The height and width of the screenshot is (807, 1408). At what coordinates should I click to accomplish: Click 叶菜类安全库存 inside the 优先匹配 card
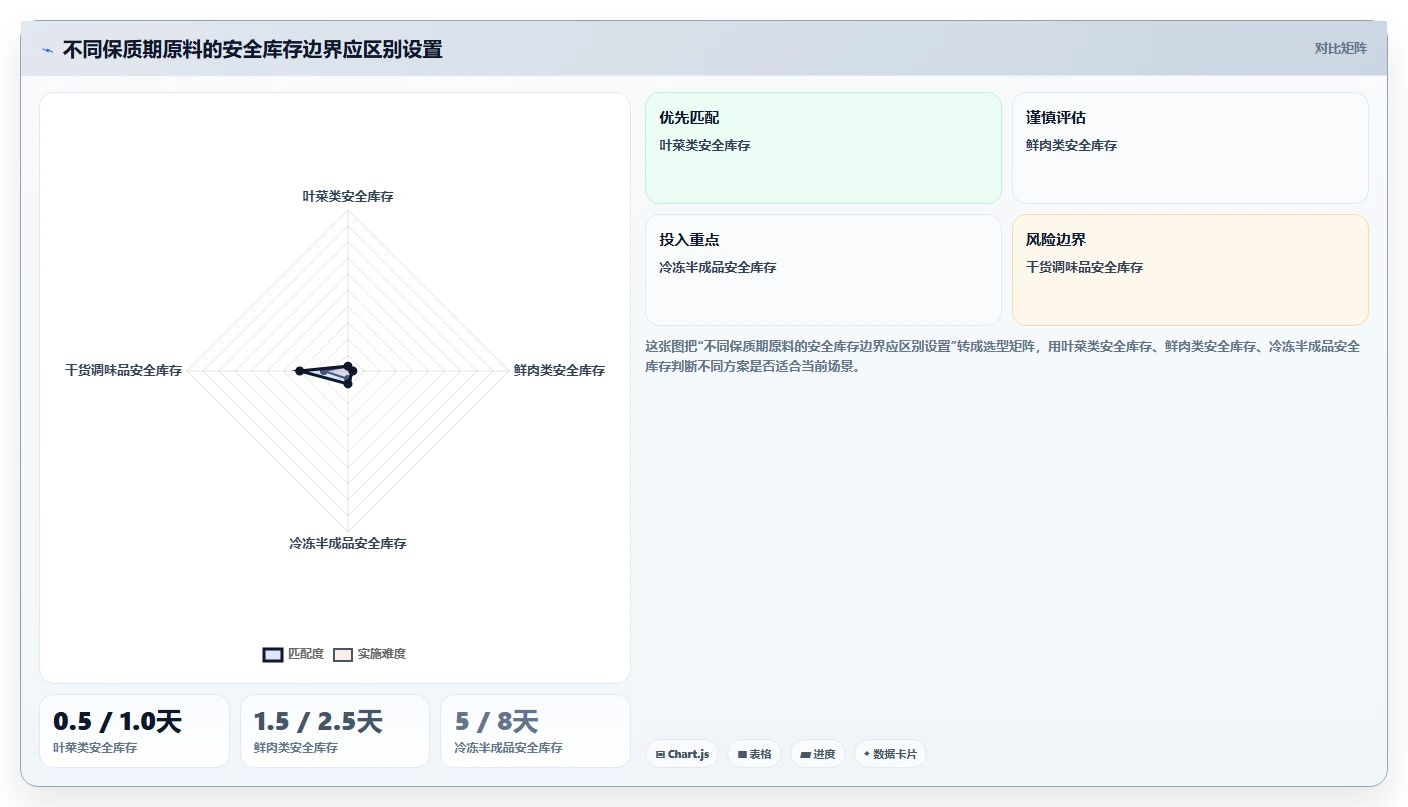705,146
